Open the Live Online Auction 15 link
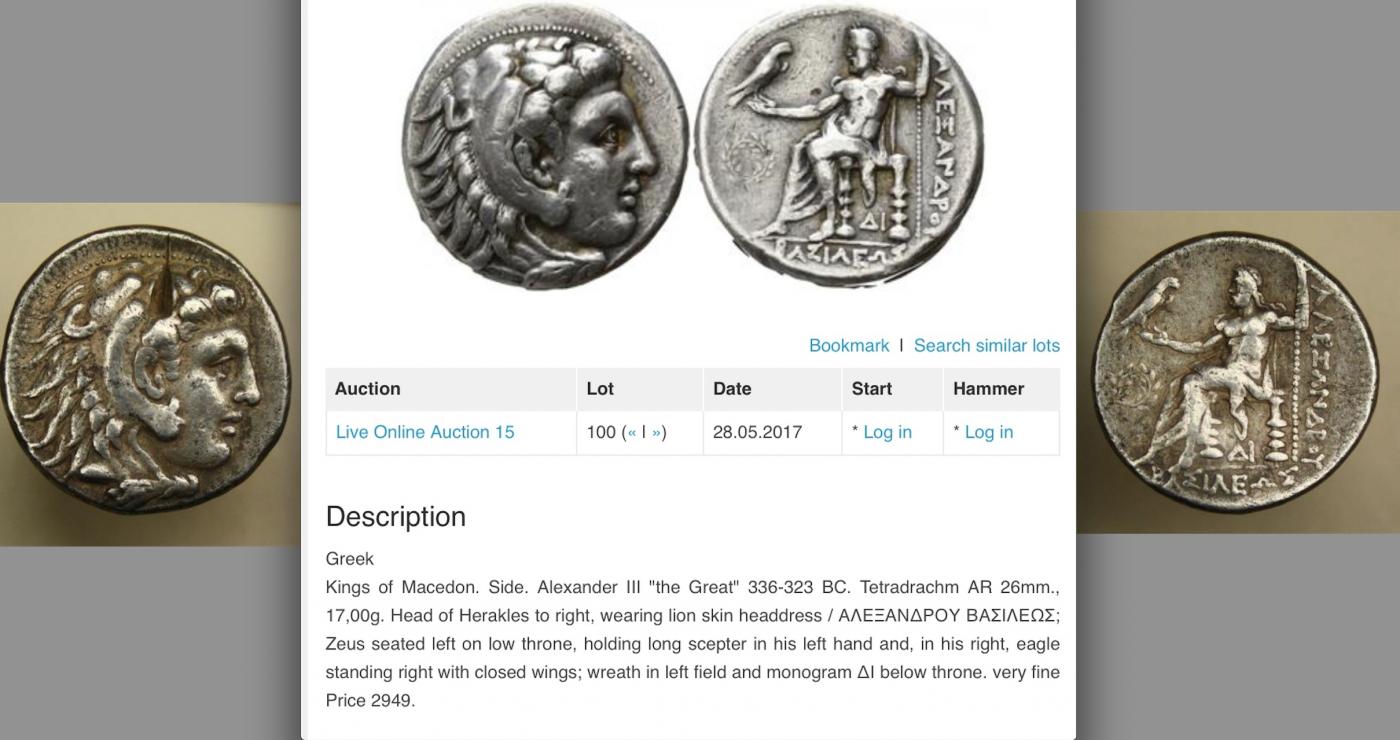The height and width of the screenshot is (740, 1400). coord(425,432)
